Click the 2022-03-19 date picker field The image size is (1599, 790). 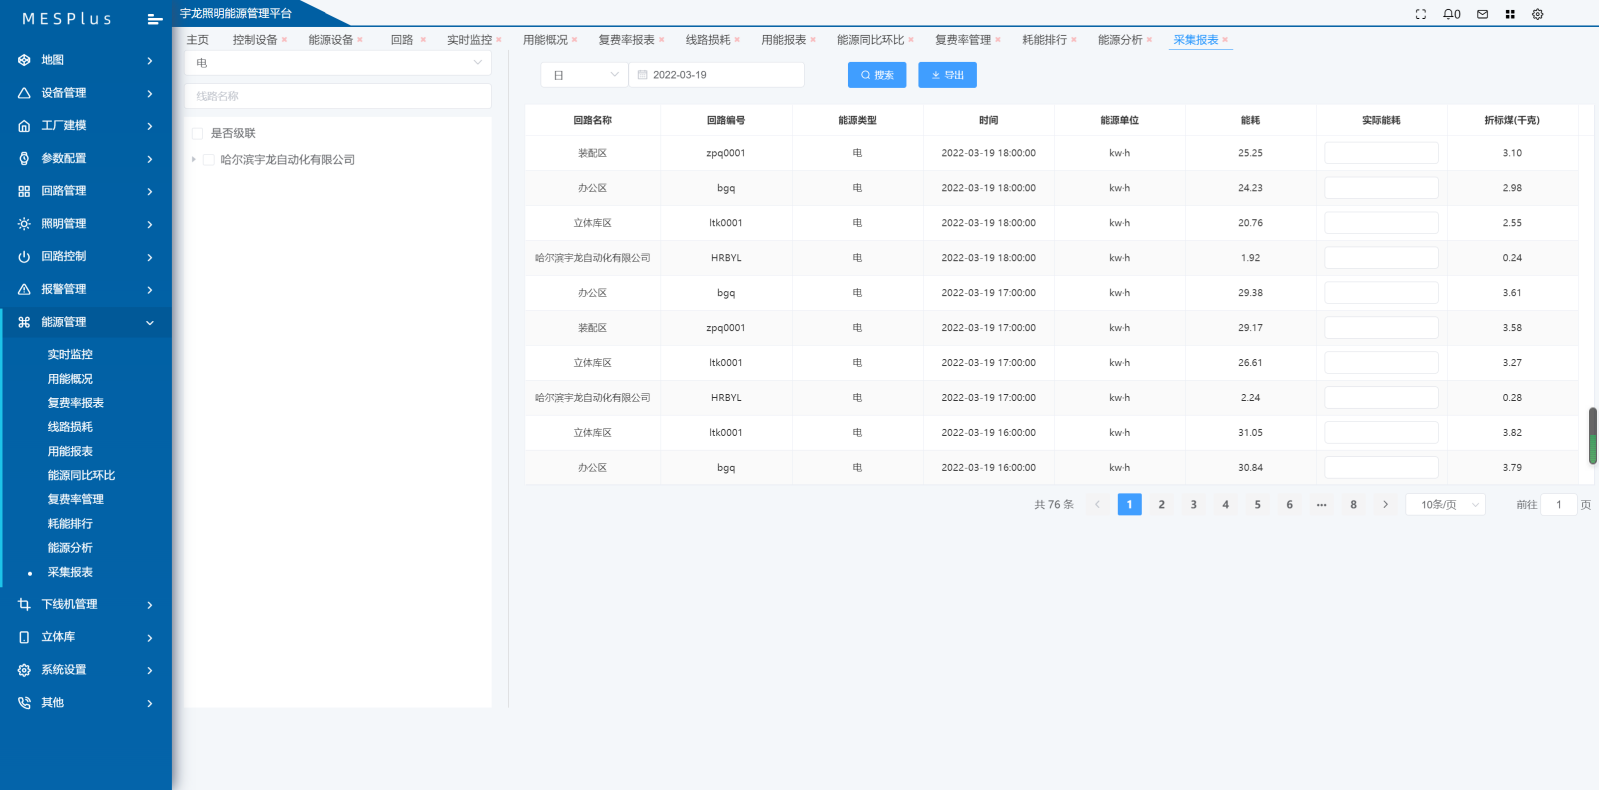717,75
